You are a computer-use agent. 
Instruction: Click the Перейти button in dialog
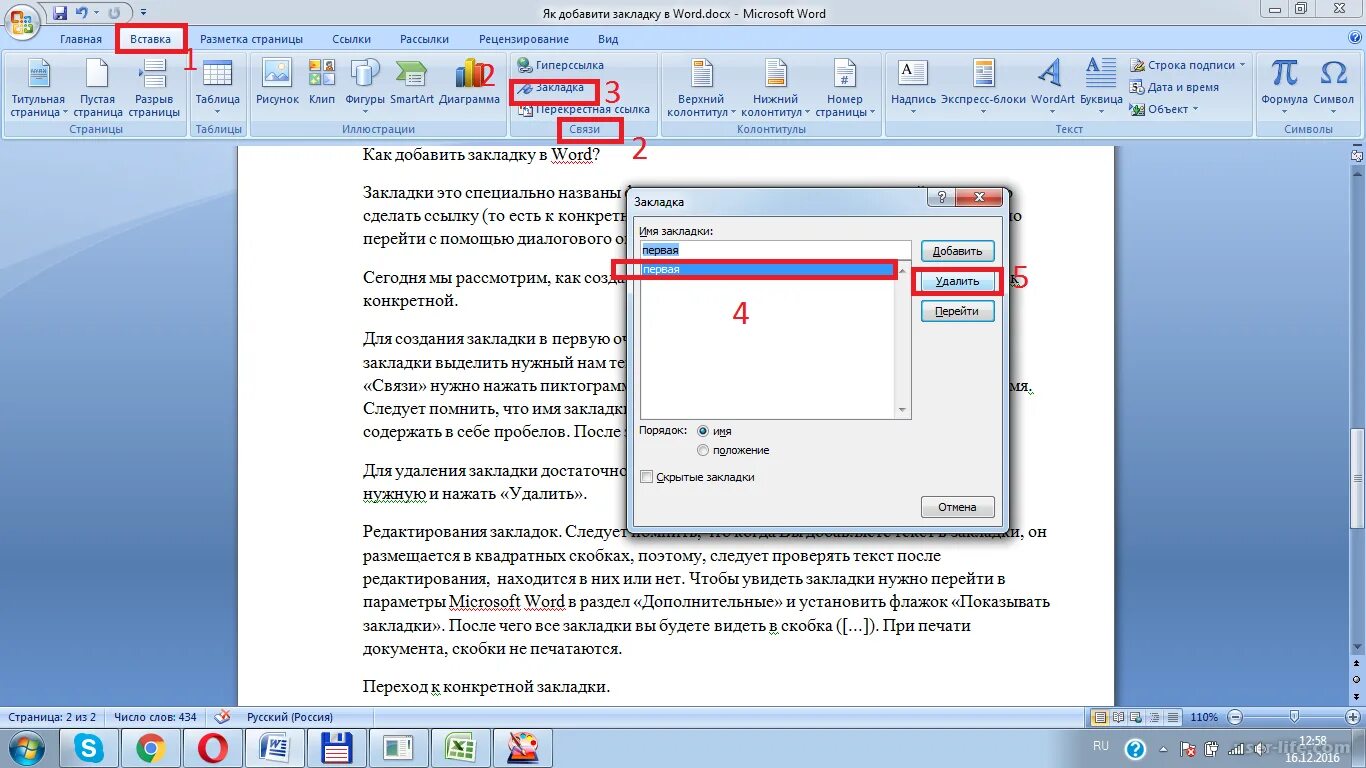pos(957,311)
